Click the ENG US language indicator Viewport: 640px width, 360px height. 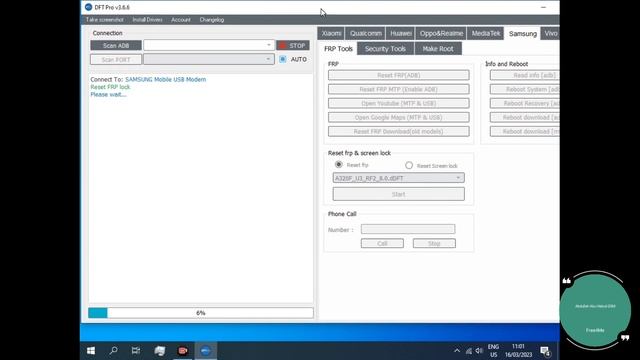pos(493,351)
